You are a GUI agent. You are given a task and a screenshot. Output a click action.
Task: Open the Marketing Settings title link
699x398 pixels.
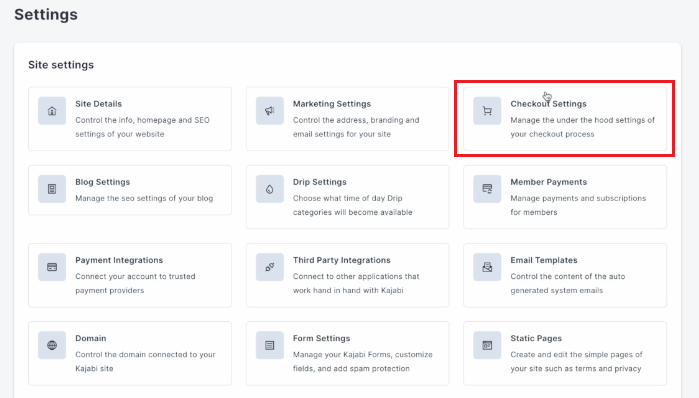(332, 104)
